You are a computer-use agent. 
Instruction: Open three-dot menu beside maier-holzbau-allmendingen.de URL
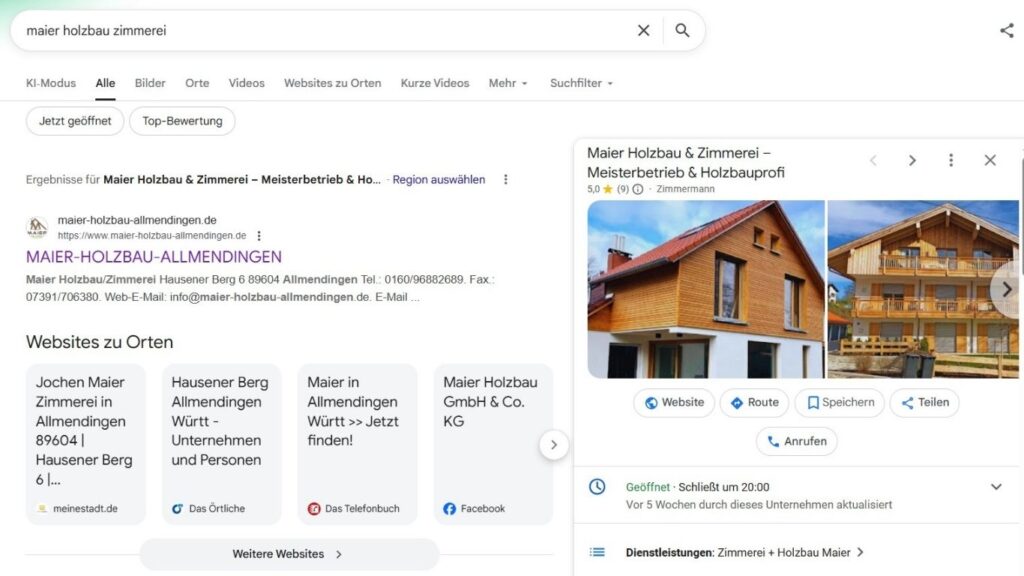click(x=259, y=236)
